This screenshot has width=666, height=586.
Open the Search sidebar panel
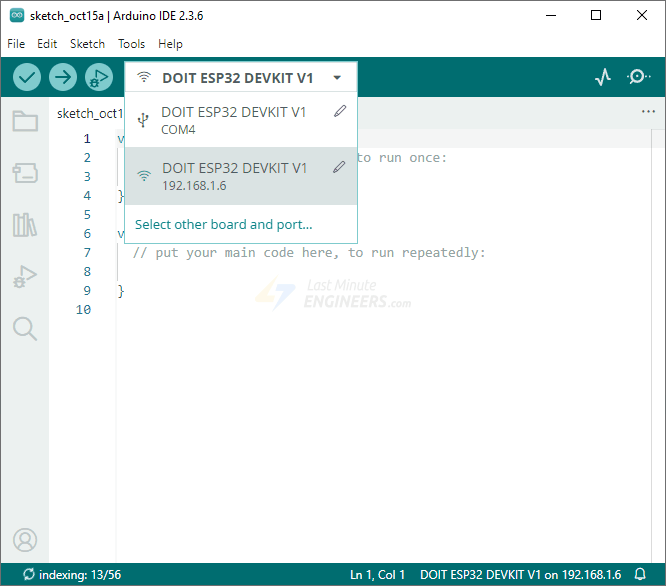[25, 329]
